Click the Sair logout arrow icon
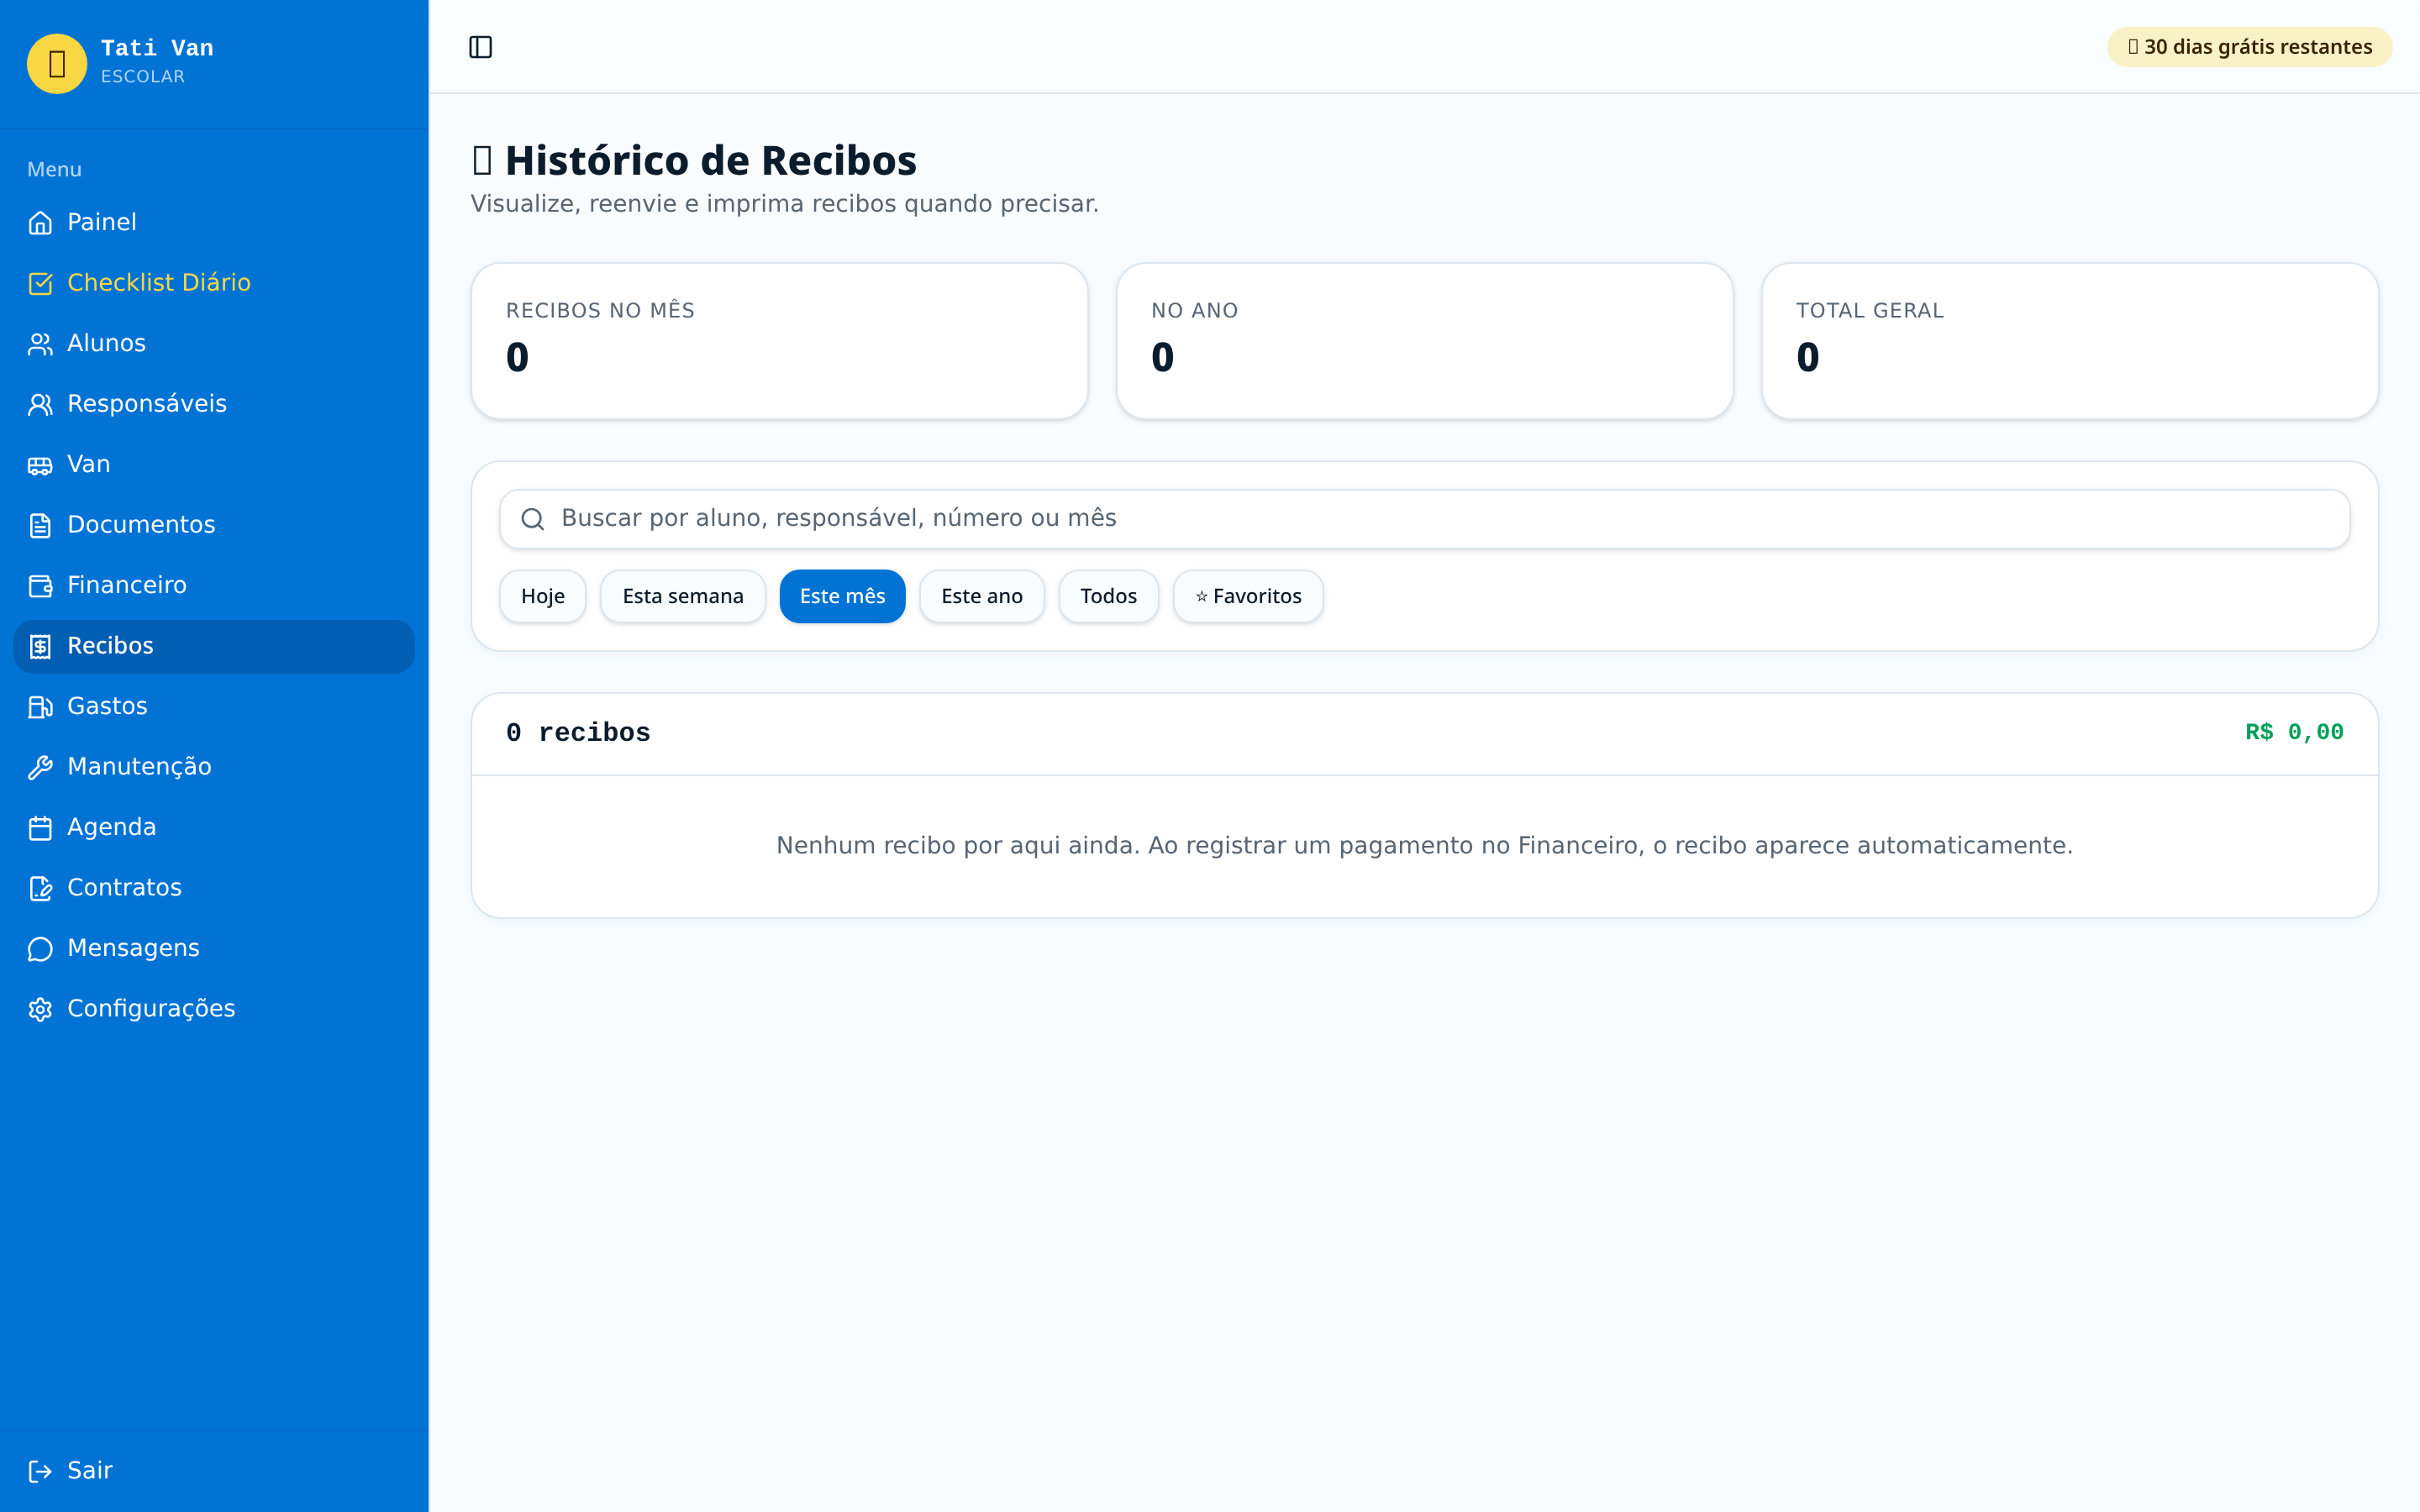Screen dimensions: 2420x1512 (x=40, y=1471)
